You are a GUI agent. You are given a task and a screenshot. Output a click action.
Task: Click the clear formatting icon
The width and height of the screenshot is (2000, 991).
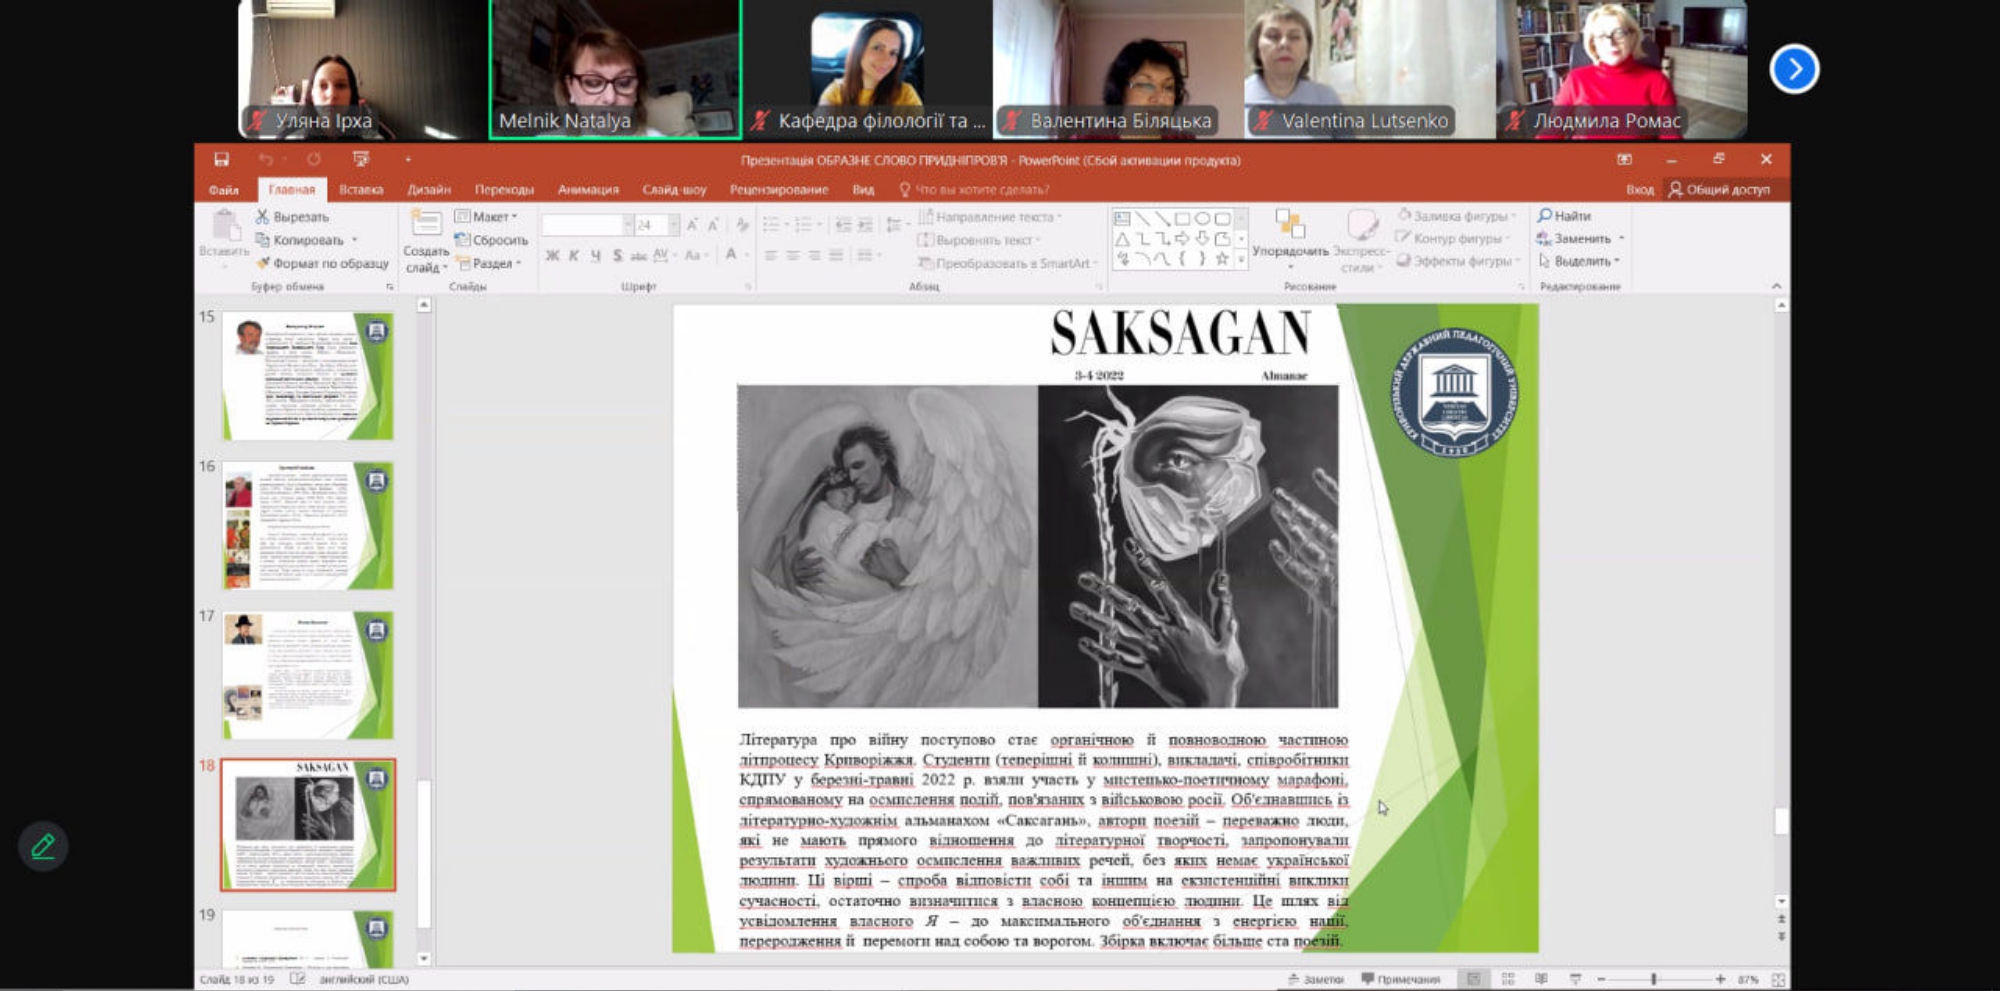tap(742, 225)
